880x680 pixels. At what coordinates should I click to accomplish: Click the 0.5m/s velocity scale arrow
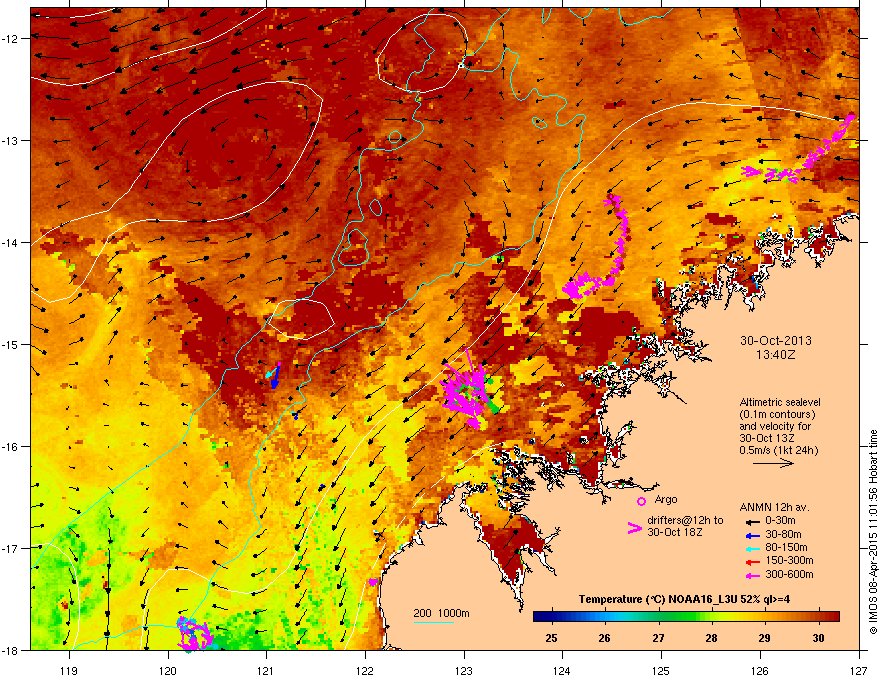773,463
